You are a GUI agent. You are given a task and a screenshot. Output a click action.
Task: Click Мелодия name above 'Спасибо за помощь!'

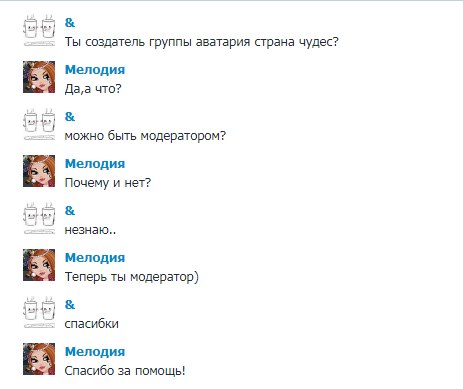[95, 352]
